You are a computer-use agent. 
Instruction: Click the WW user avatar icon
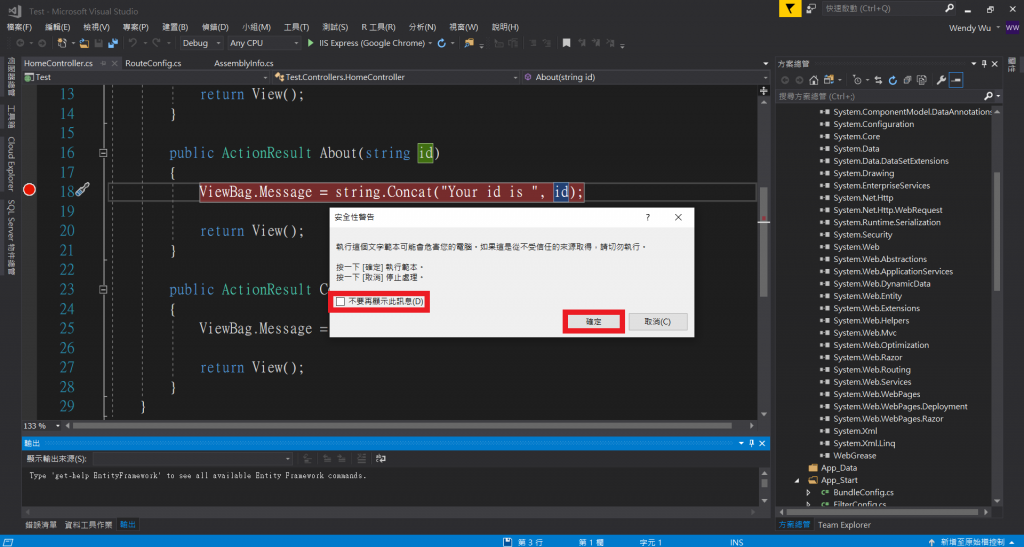pyautogui.click(x=1012, y=27)
